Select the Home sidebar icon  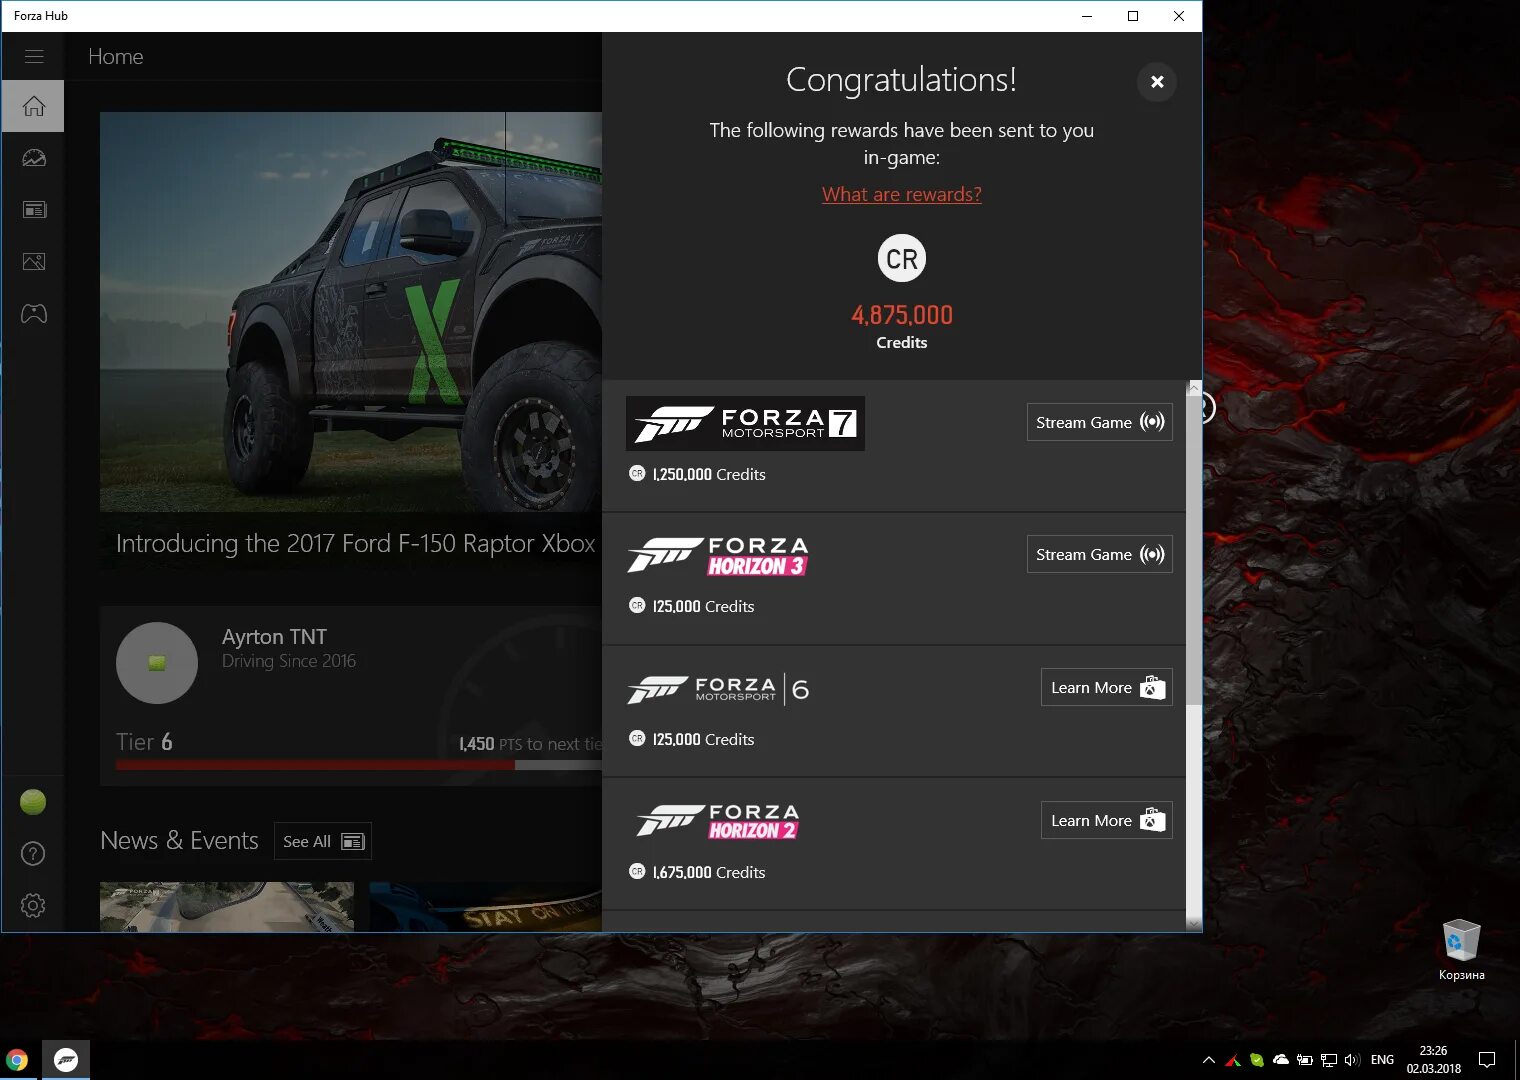pyautogui.click(x=33, y=106)
